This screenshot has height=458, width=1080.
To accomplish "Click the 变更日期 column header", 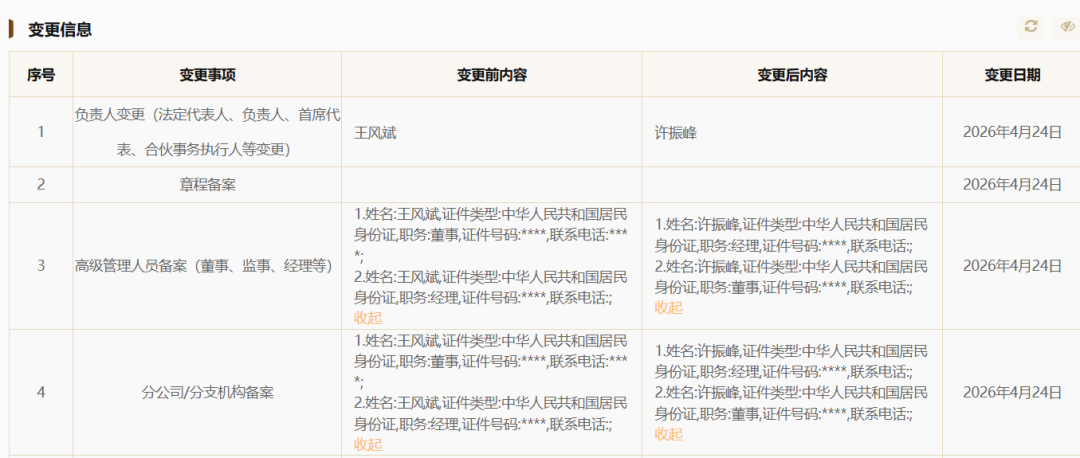I will pos(1011,75).
